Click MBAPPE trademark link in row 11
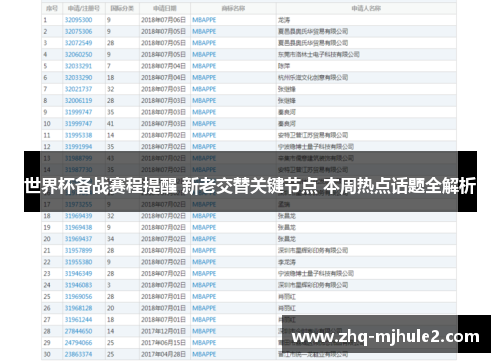 pos(204,135)
